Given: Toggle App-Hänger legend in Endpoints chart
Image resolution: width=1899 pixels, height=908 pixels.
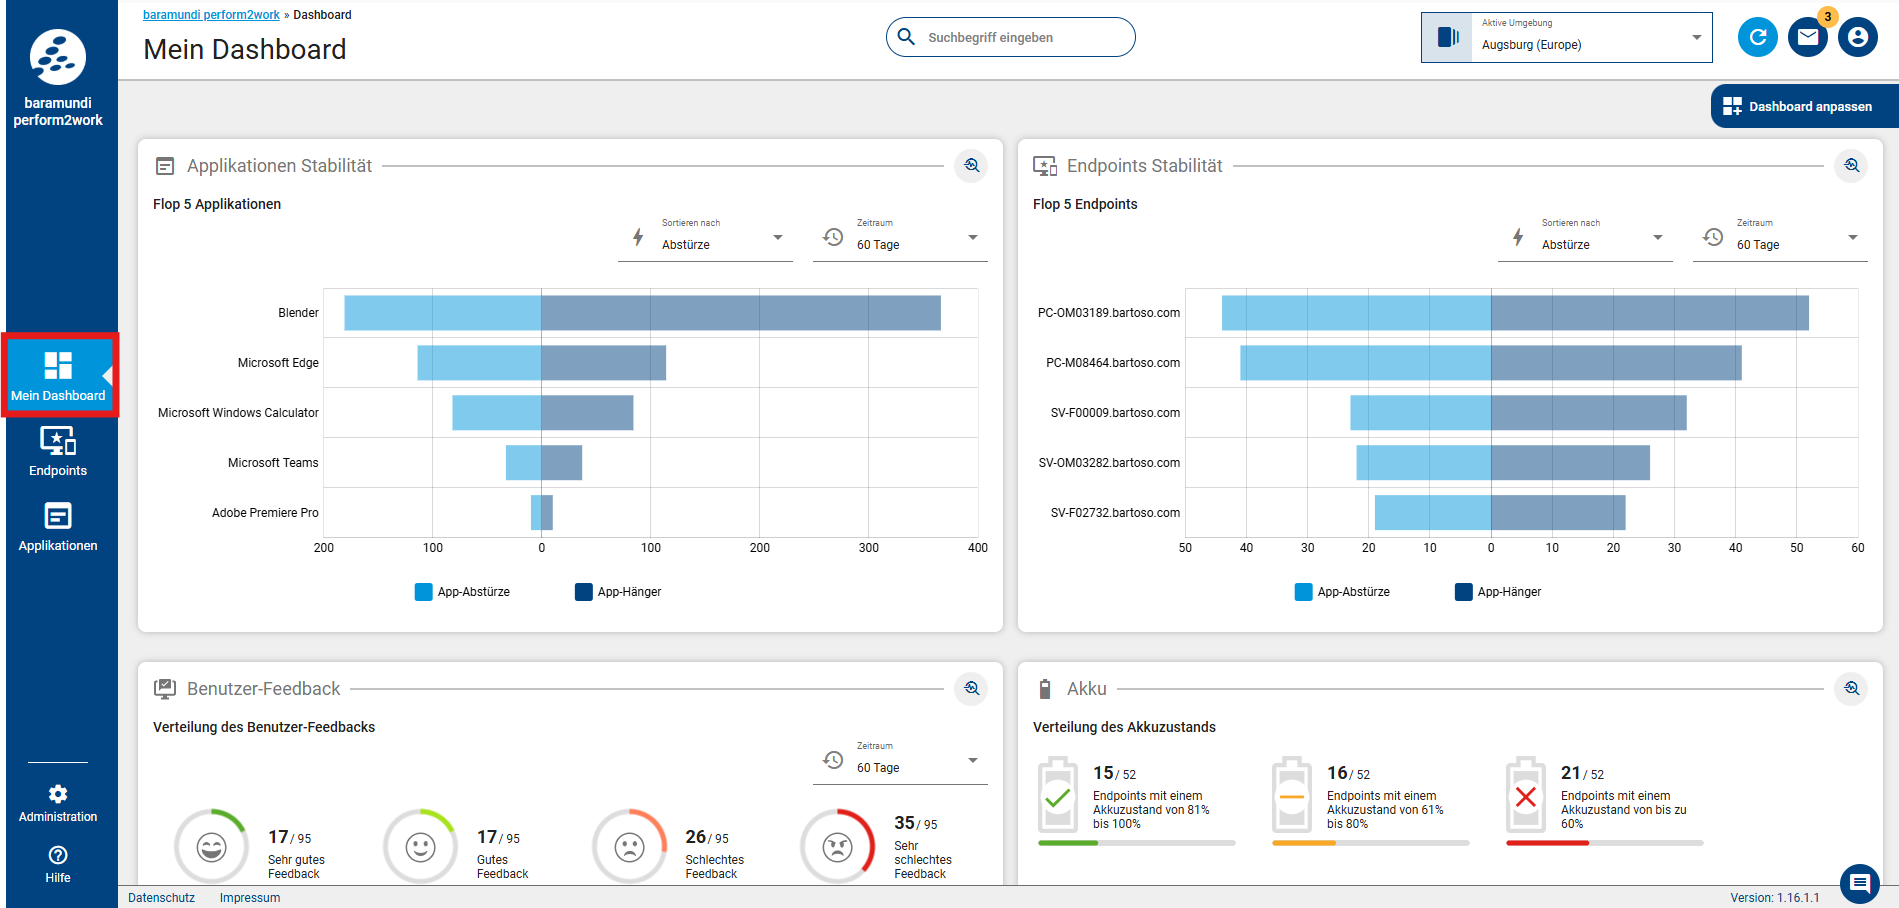Looking at the screenshot, I should click(1498, 592).
